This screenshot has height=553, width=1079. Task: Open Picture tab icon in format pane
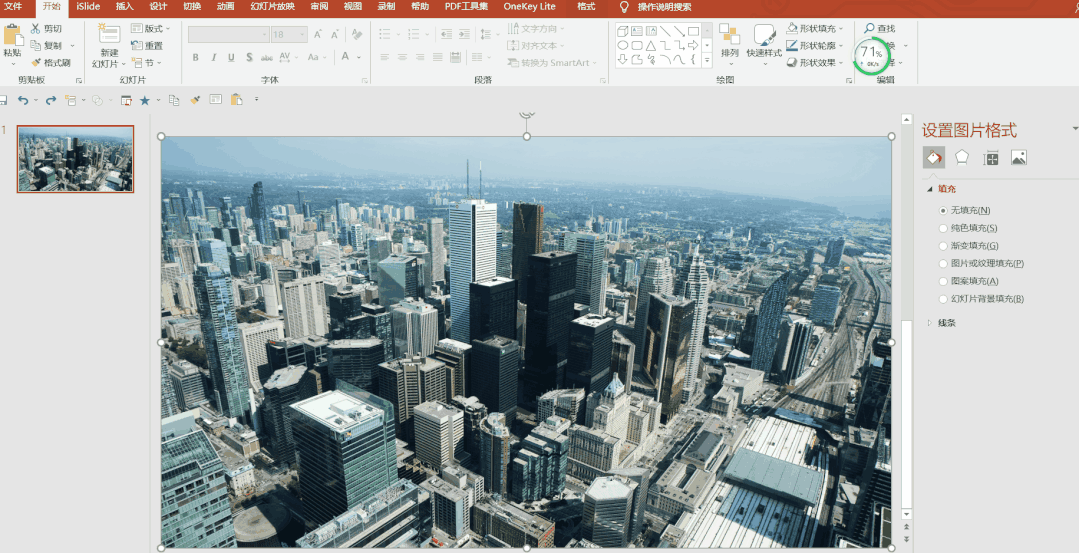[1018, 158]
